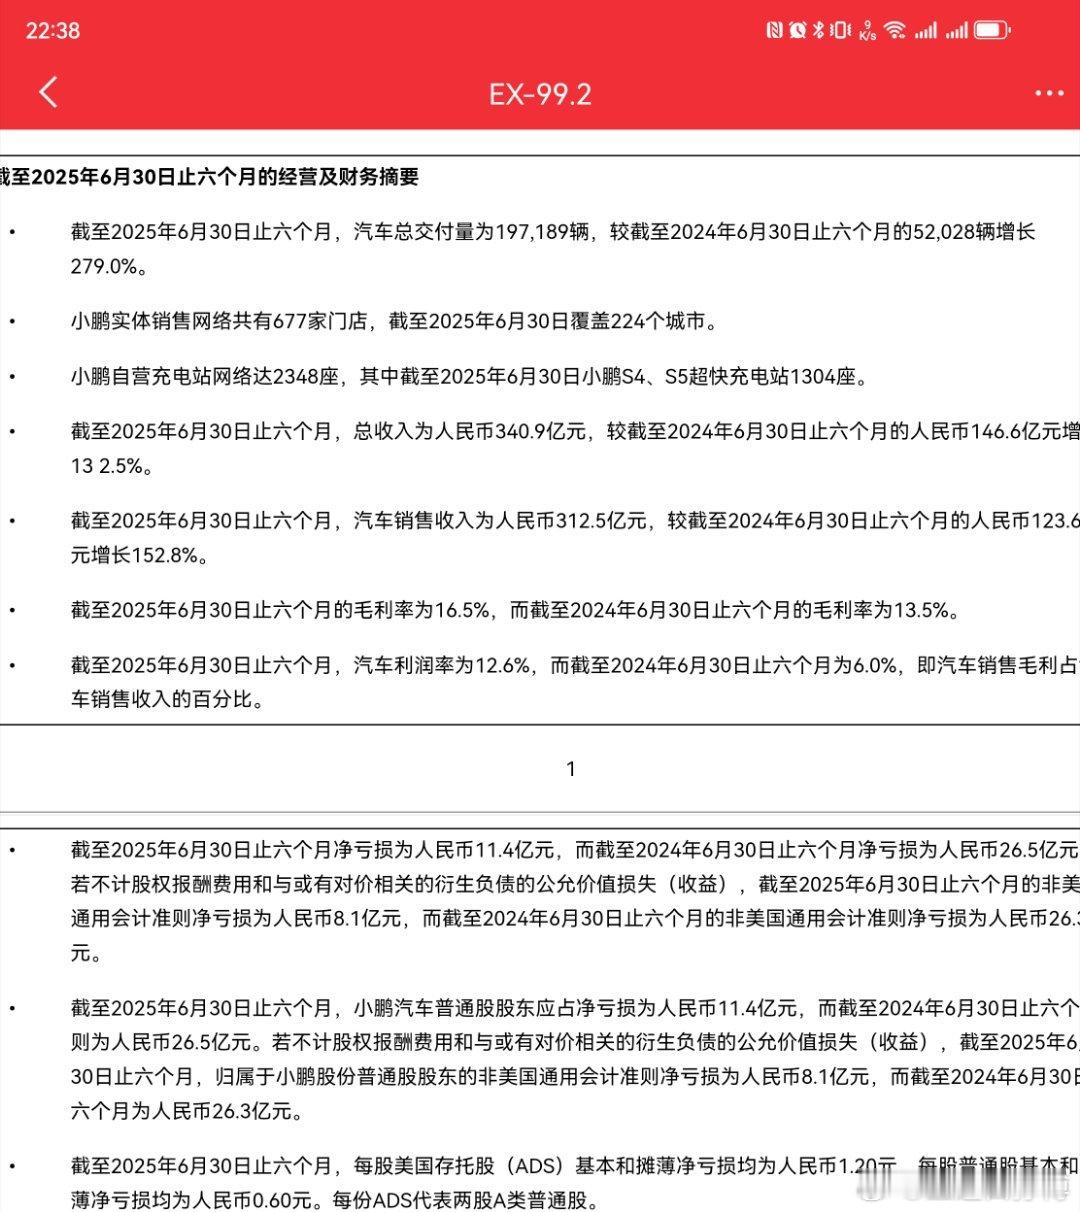The image size is (1080, 1212).
Task: Select the 六个月为人民币26.3亿元 line
Action: tap(186, 1111)
